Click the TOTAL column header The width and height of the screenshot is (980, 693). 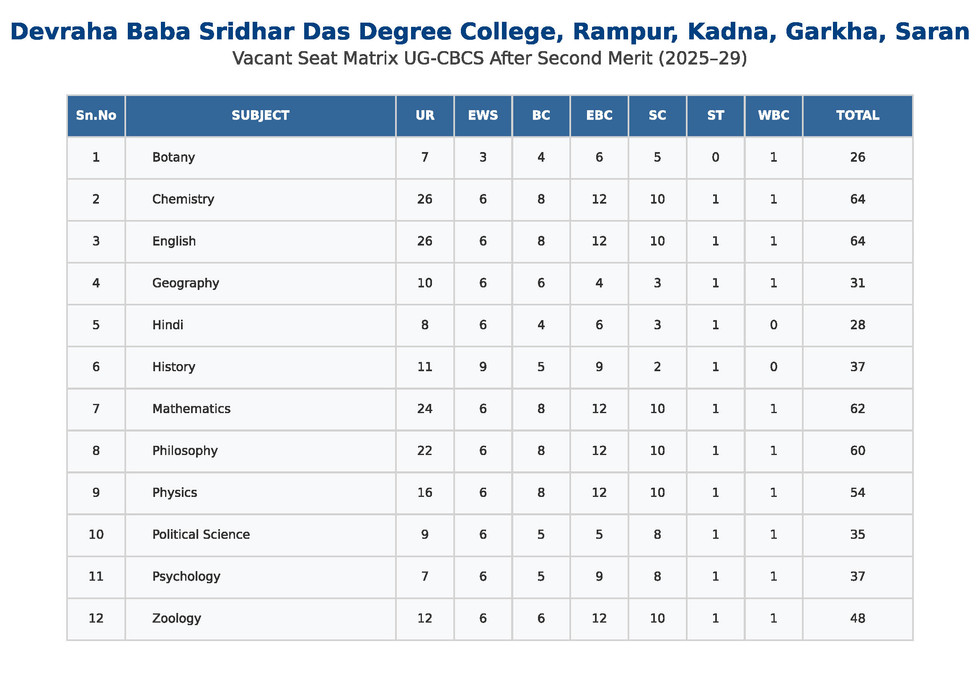(x=857, y=115)
